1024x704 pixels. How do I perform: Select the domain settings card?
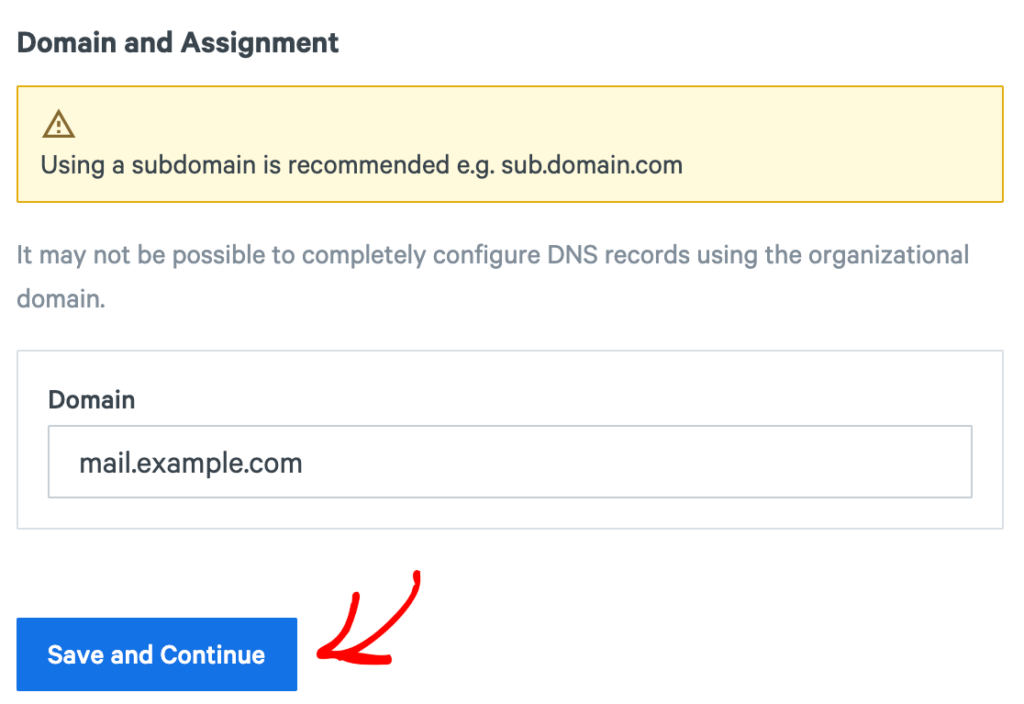click(510, 437)
